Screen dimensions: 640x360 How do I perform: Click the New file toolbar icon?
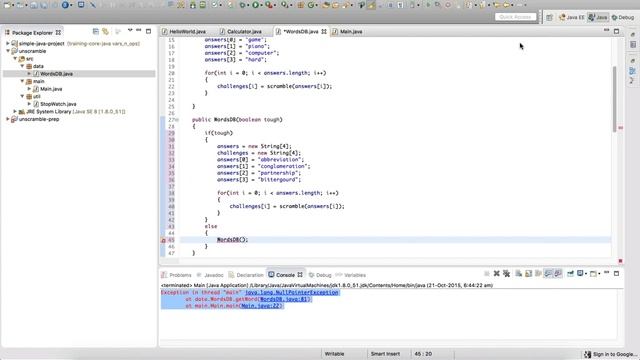tap(7, 5)
